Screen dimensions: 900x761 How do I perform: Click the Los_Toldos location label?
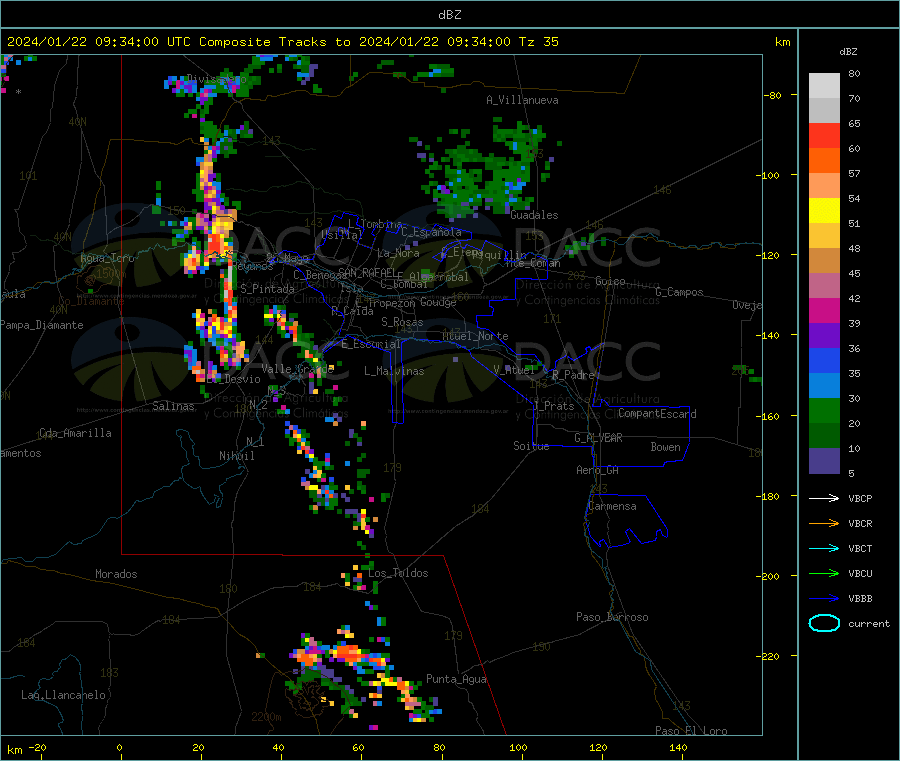tap(398, 573)
